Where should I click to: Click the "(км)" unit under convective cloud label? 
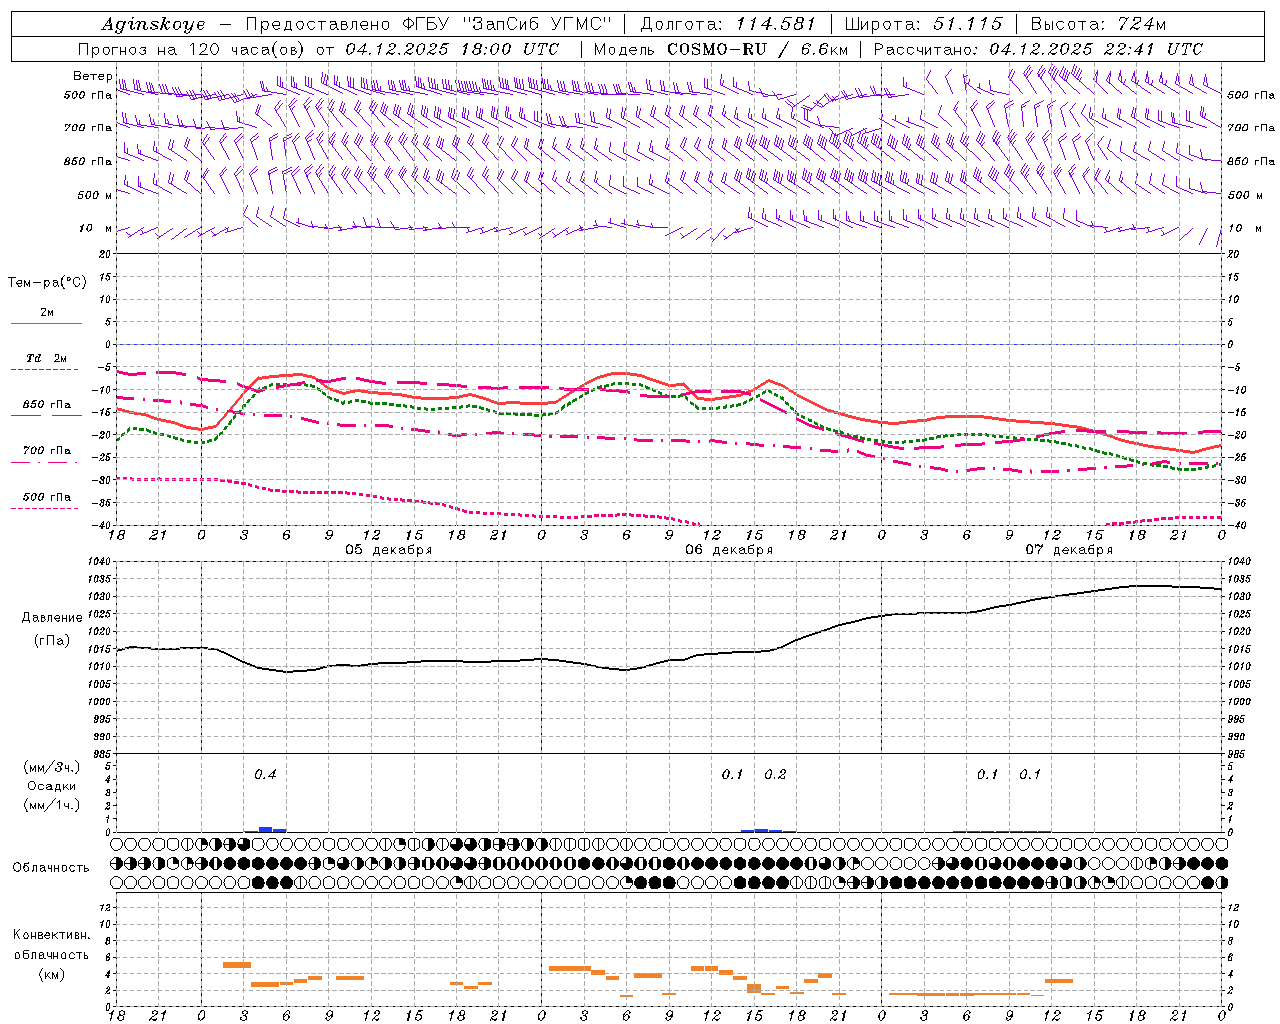[x=51, y=974]
